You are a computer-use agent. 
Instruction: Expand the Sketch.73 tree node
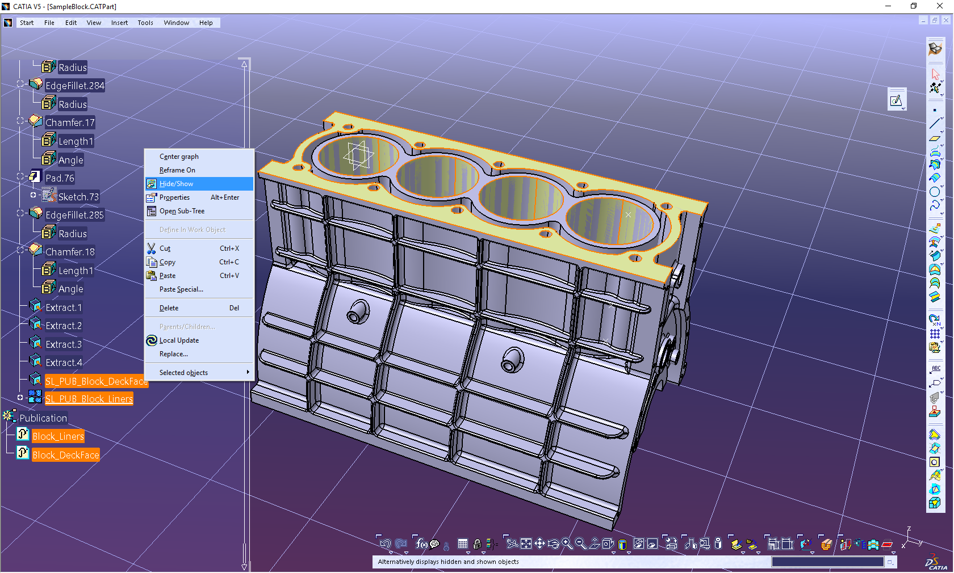pos(33,196)
